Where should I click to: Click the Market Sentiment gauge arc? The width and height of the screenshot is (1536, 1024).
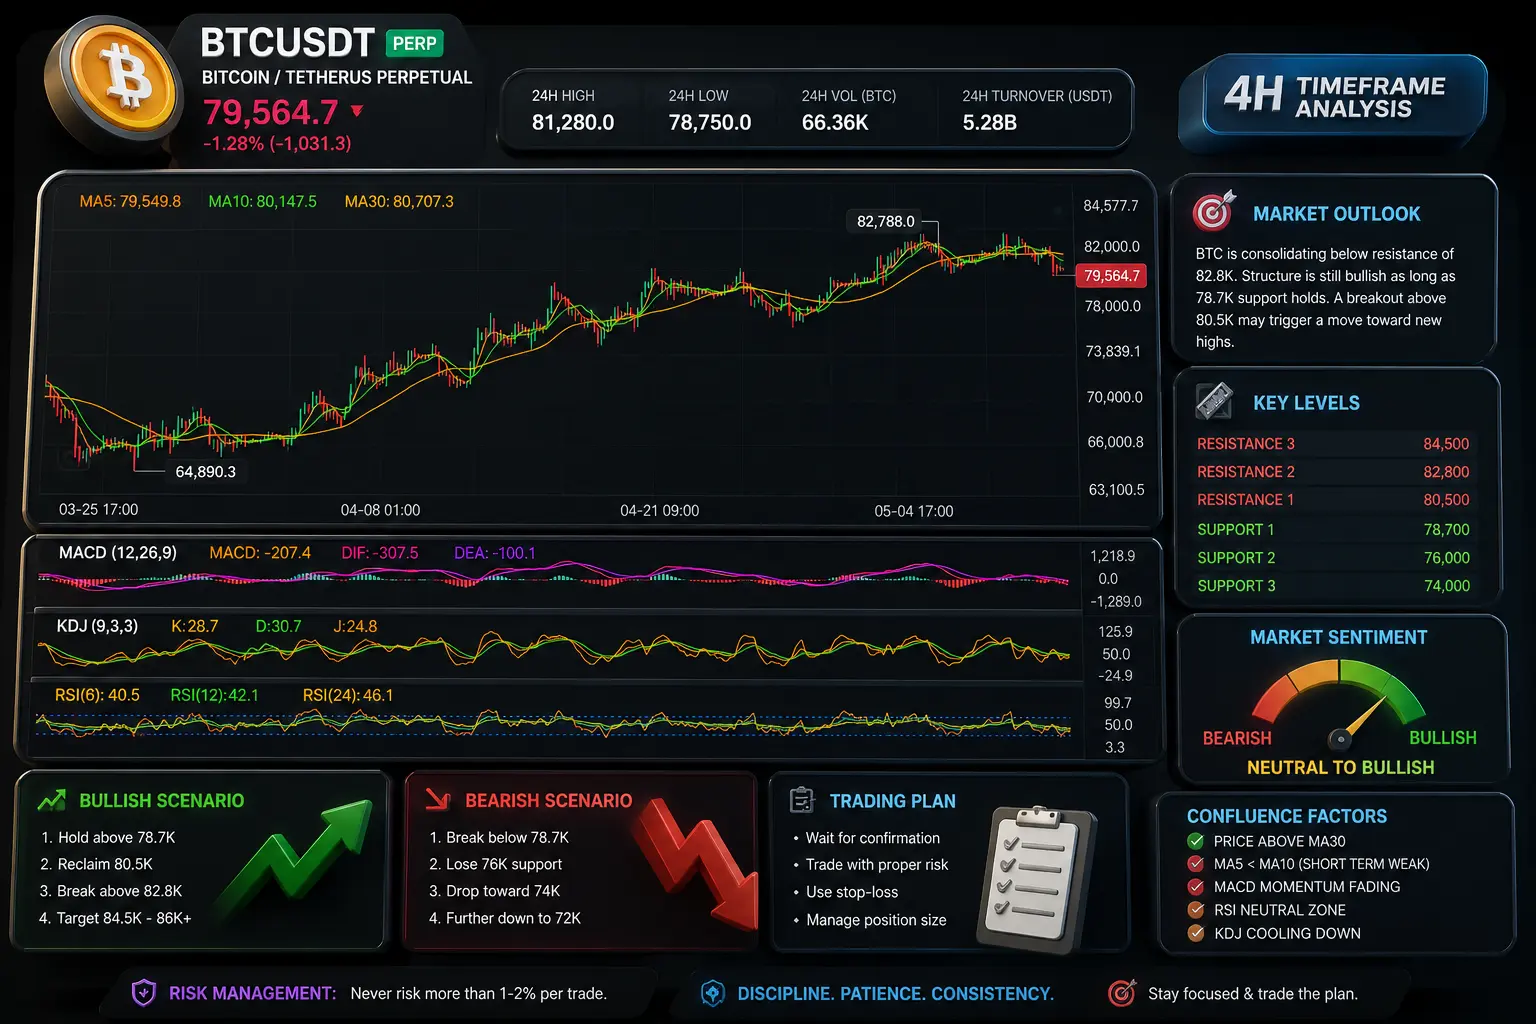point(1338,690)
